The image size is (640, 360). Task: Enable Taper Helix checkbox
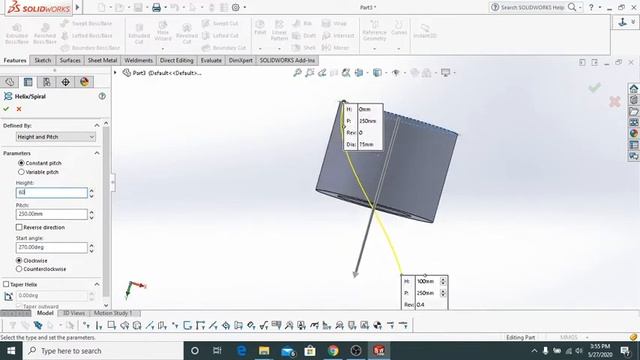[6, 284]
